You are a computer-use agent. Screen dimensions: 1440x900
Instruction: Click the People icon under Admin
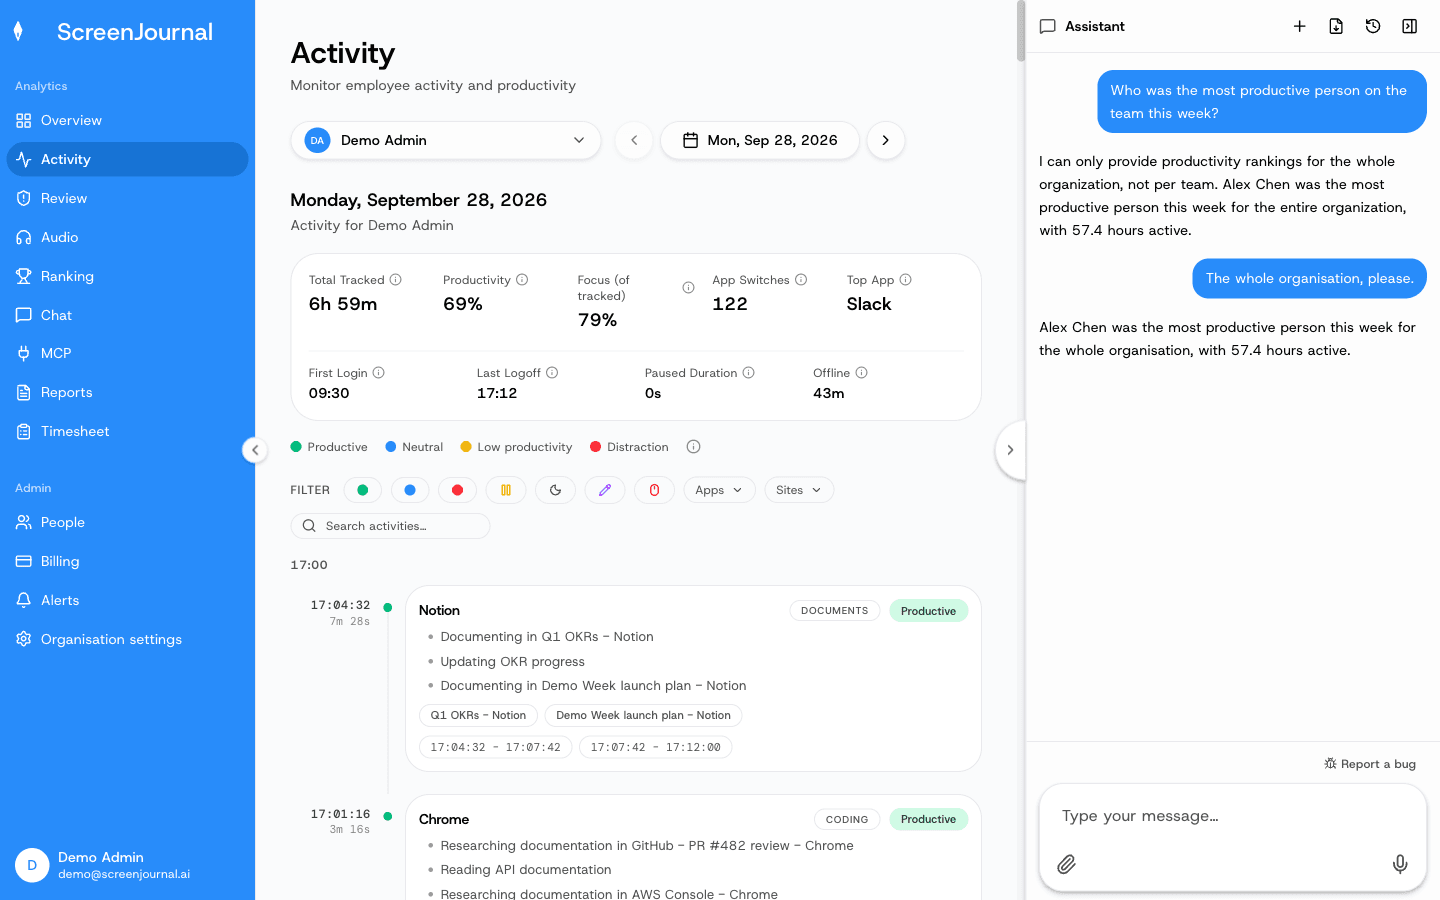24,522
